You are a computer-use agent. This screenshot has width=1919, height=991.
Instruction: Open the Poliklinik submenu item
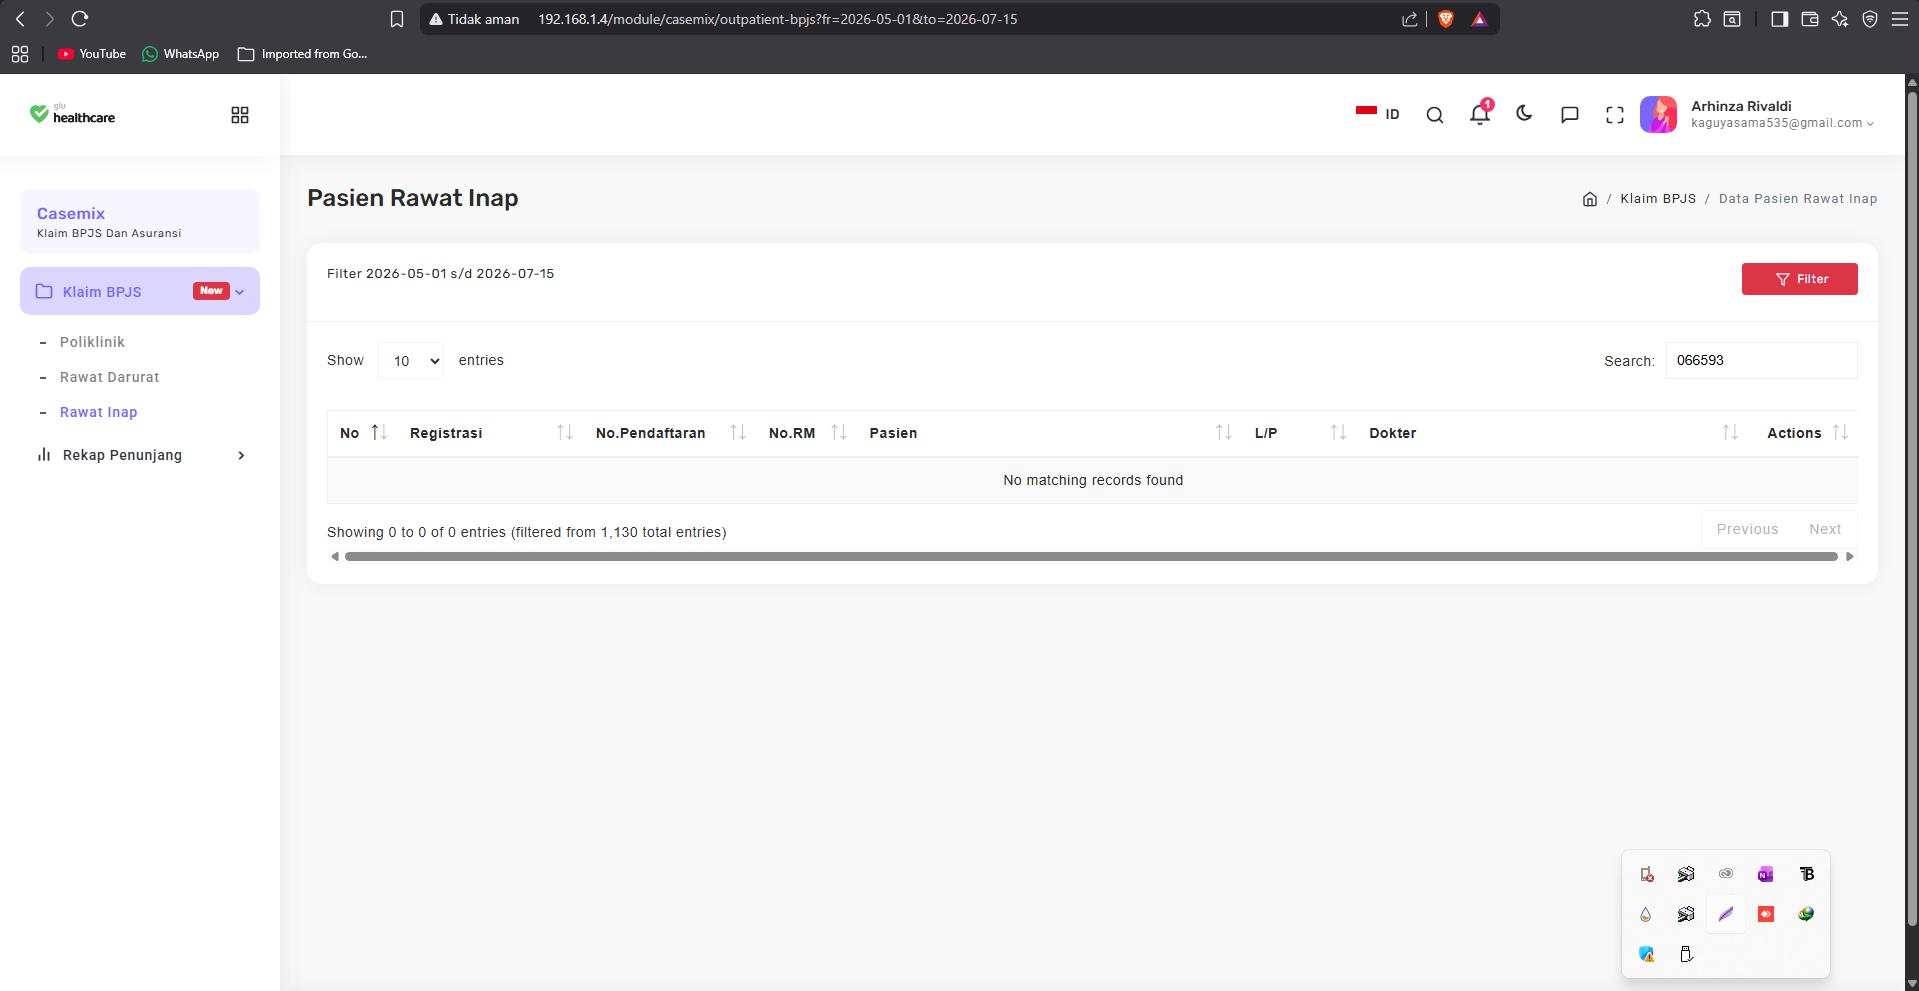tap(92, 342)
